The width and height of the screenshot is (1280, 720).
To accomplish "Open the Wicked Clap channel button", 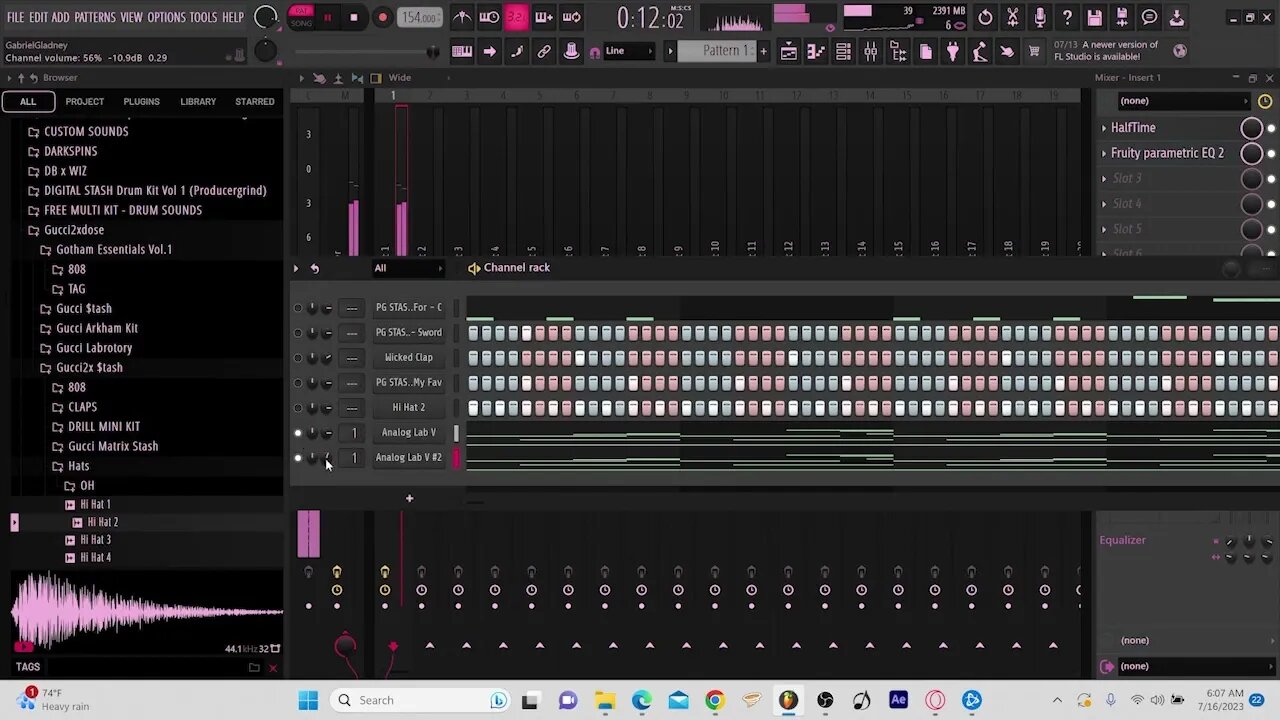I will (408, 357).
